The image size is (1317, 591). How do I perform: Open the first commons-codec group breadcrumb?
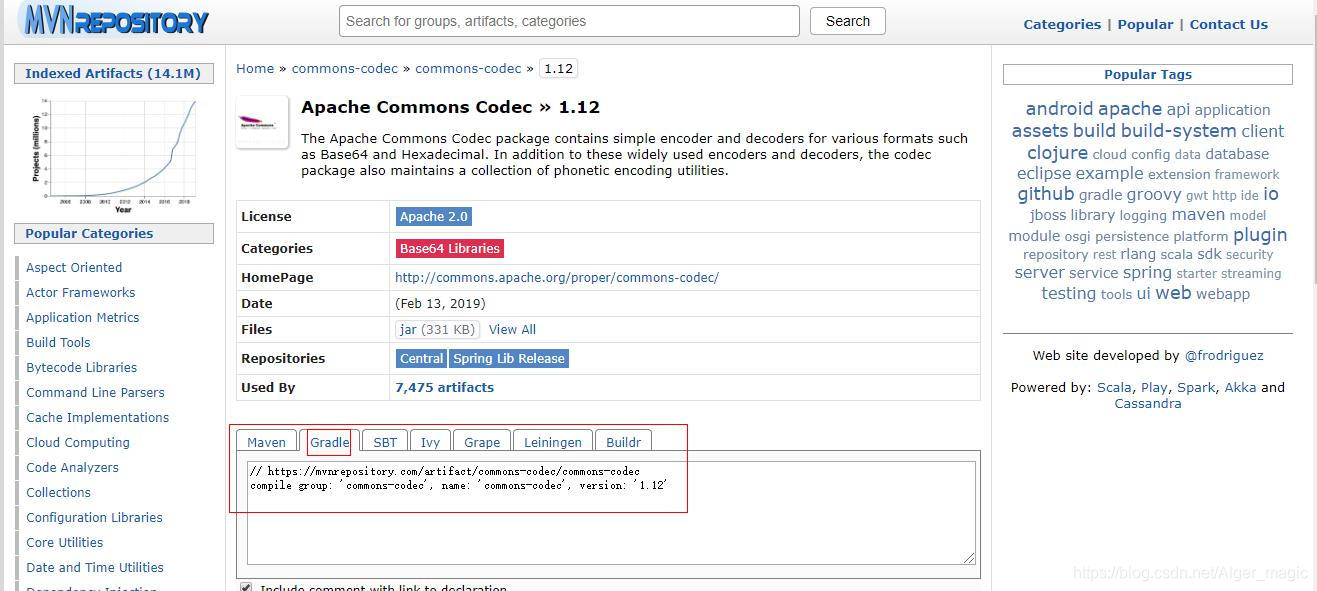point(345,68)
